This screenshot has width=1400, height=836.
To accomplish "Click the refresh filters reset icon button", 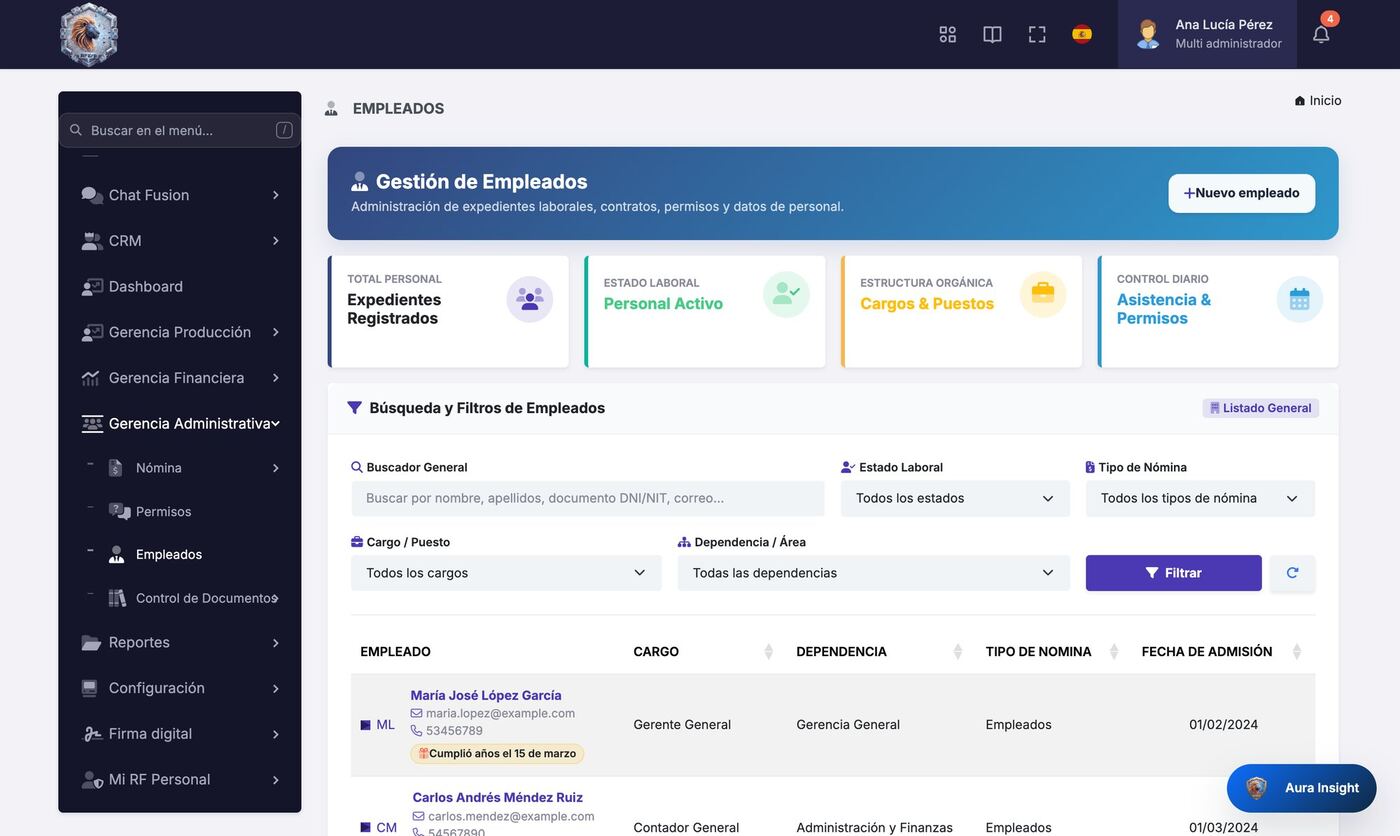I will 1292,573.
